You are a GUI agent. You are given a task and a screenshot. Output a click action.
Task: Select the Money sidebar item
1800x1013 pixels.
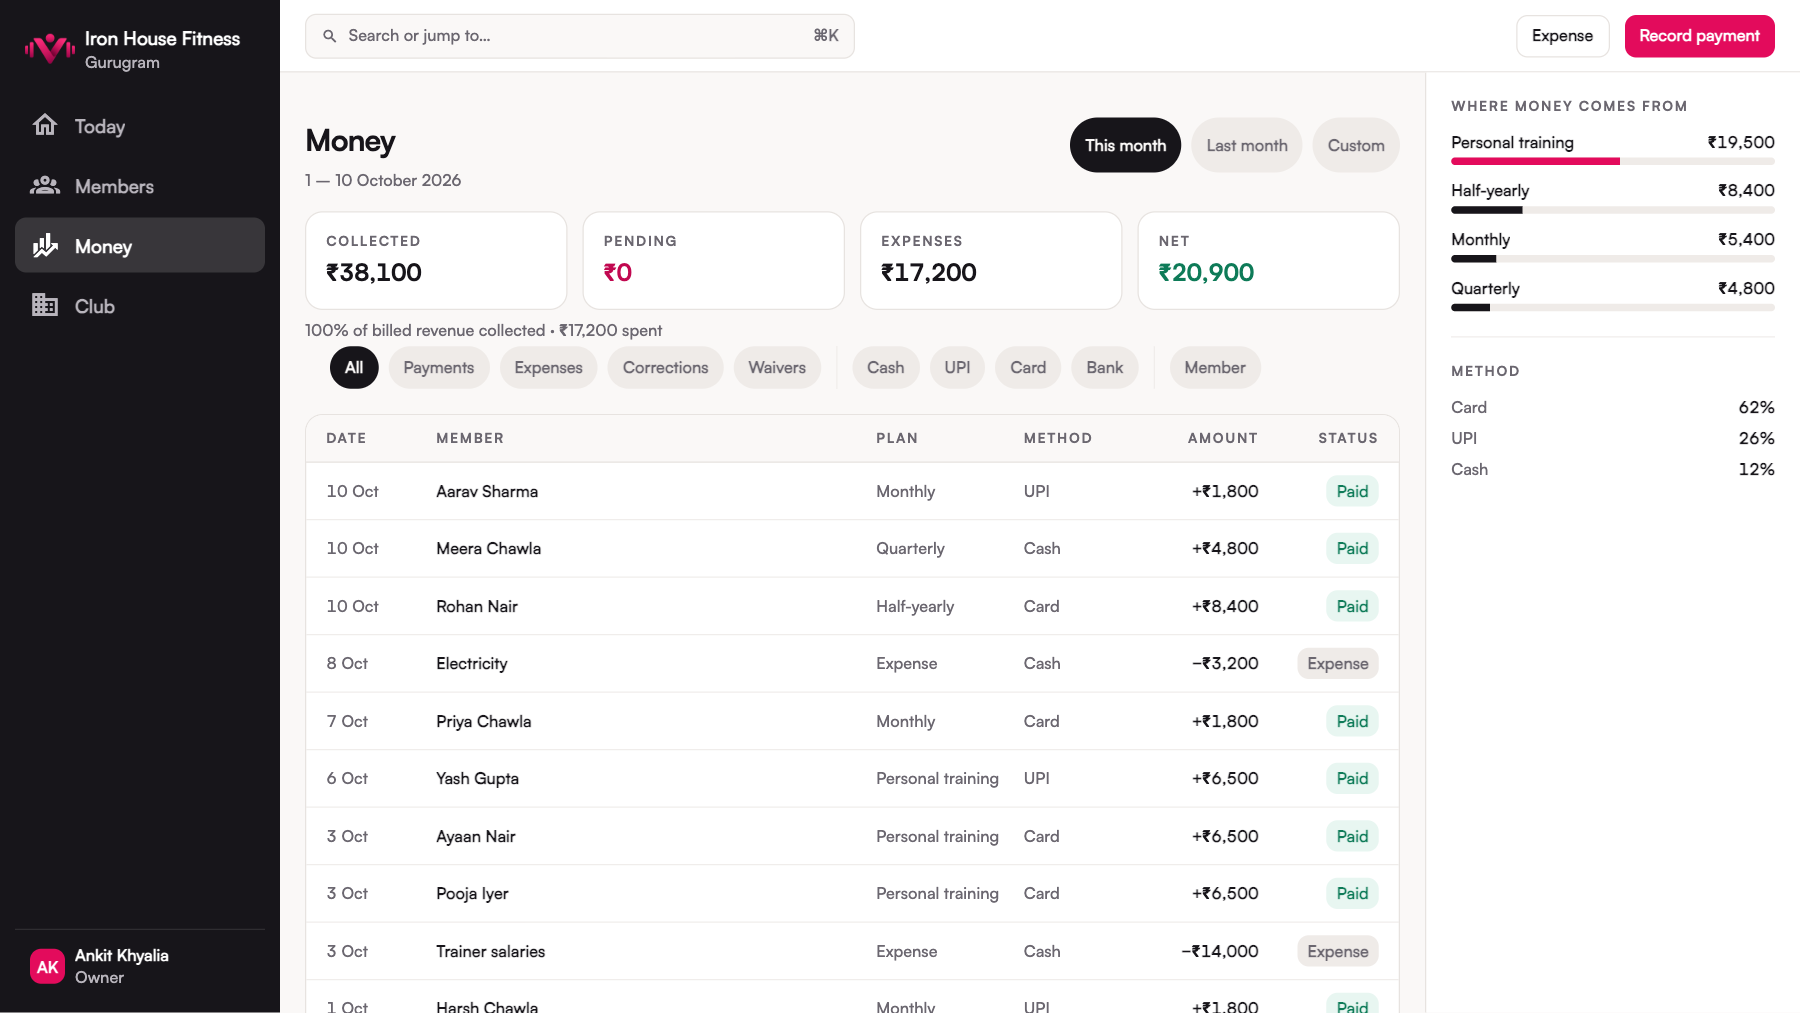(140, 246)
